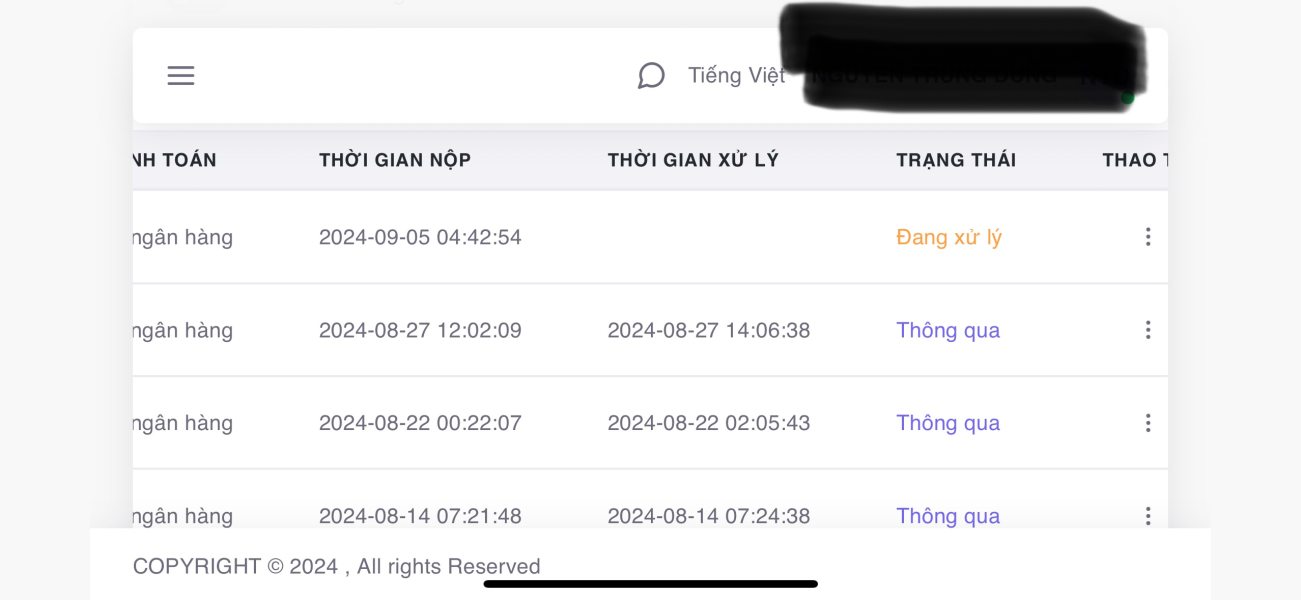Open the hamburger navigation menu

[x=181, y=76]
